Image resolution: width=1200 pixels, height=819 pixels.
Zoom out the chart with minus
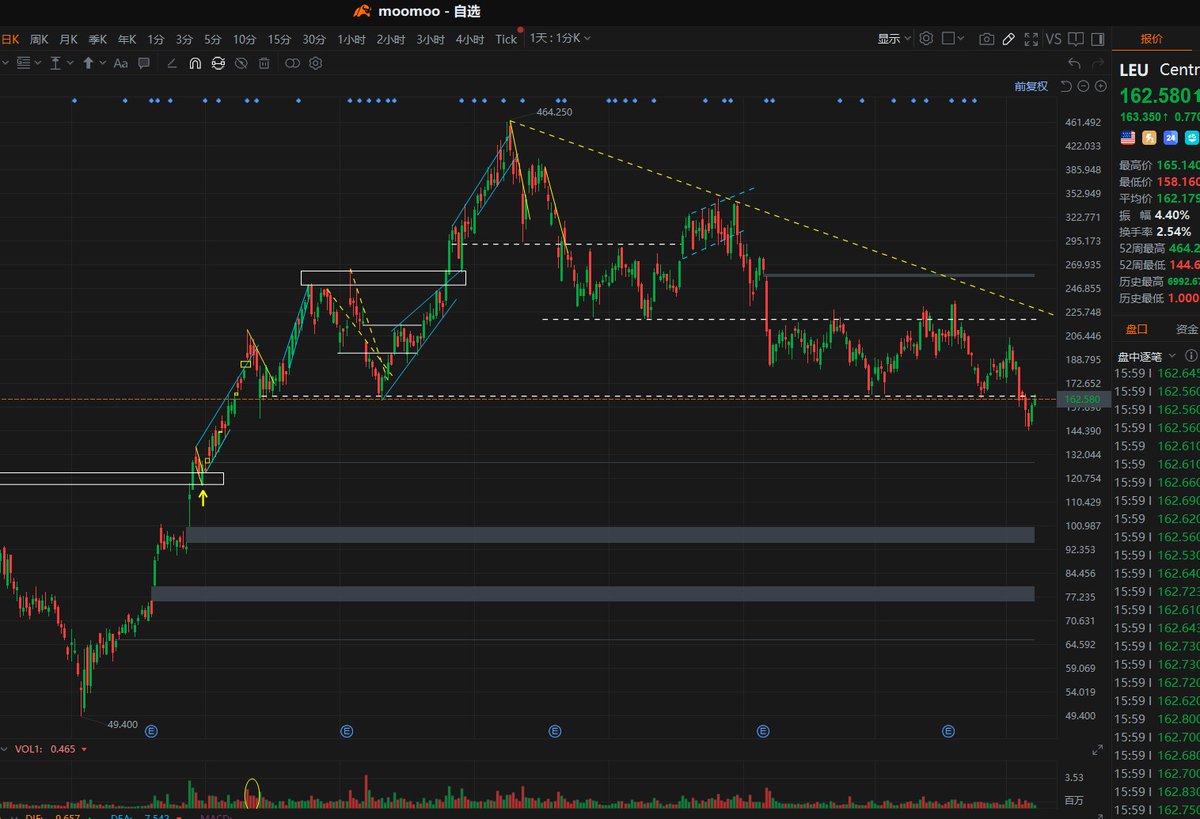pyautogui.click(x=1083, y=86)
